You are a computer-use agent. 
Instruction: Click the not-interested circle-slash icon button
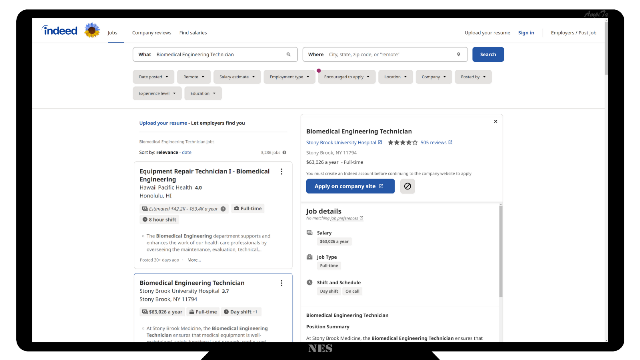point(407,186)
